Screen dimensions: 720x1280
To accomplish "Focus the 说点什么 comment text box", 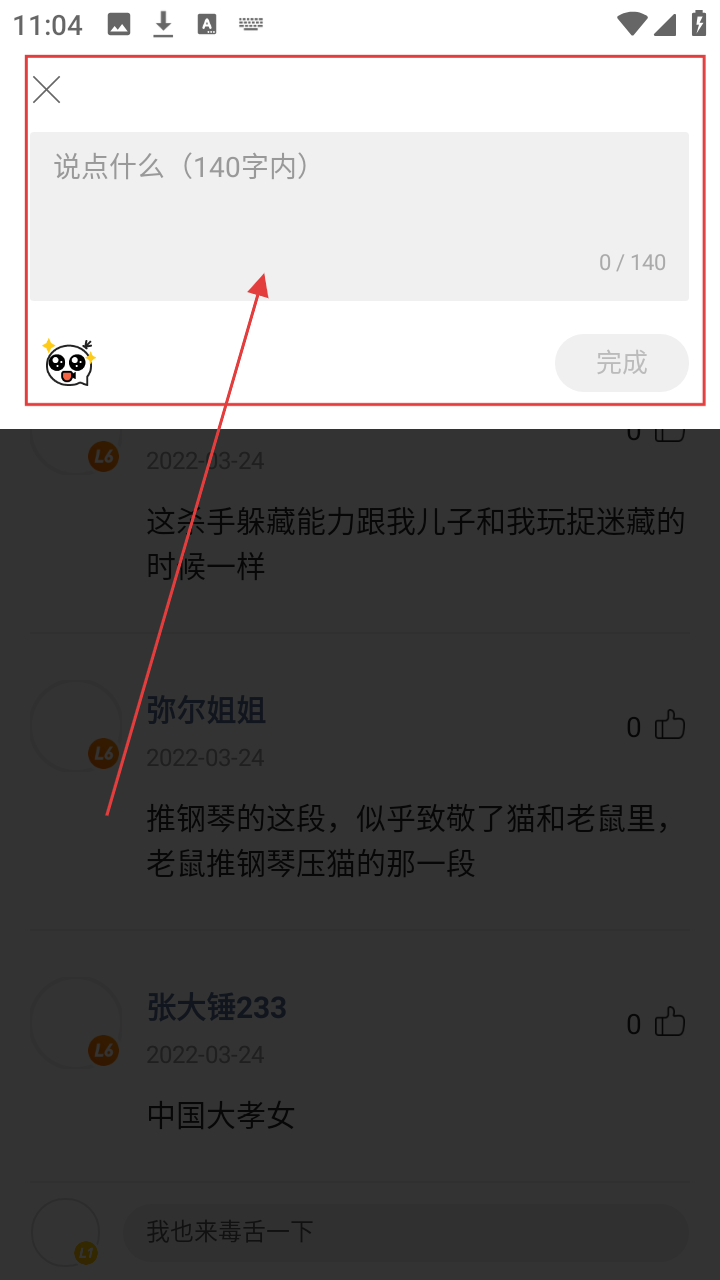I will [359, 216].
